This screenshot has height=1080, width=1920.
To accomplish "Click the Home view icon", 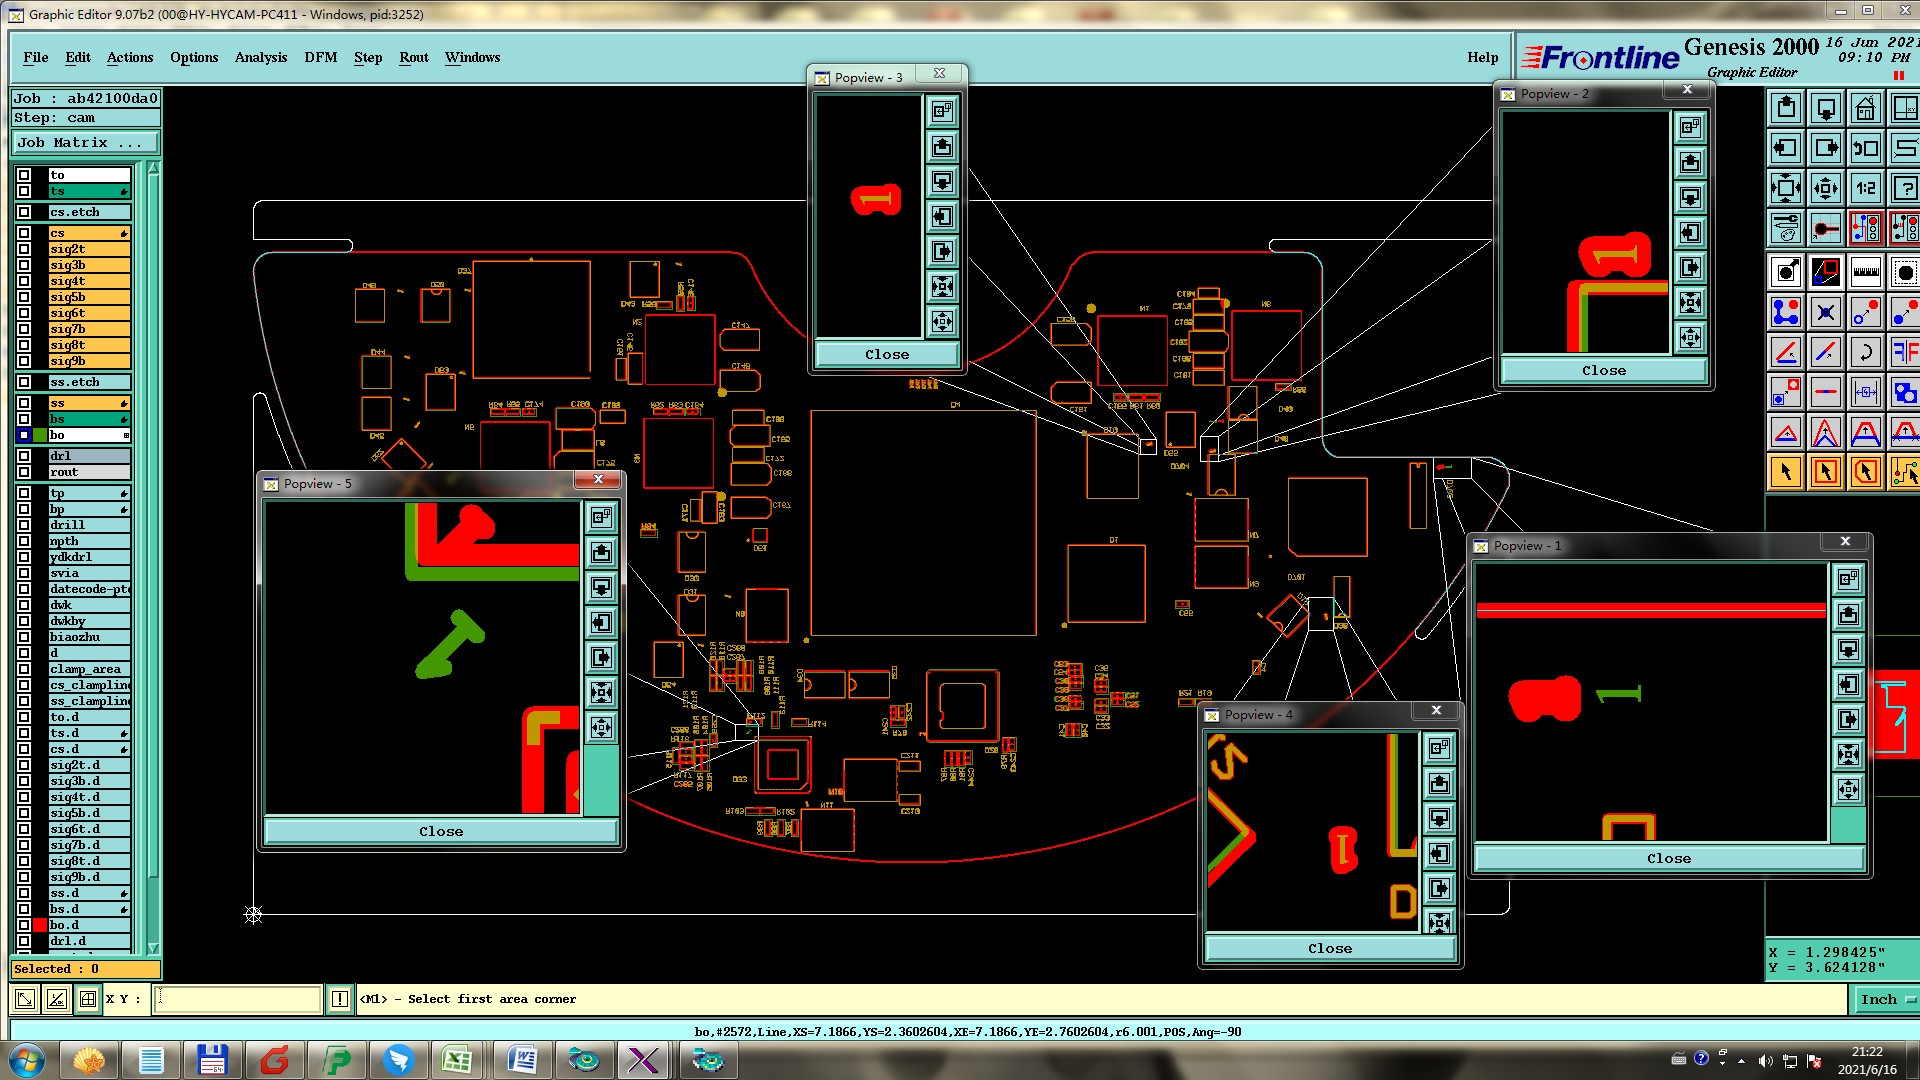I will (1865, 108).
